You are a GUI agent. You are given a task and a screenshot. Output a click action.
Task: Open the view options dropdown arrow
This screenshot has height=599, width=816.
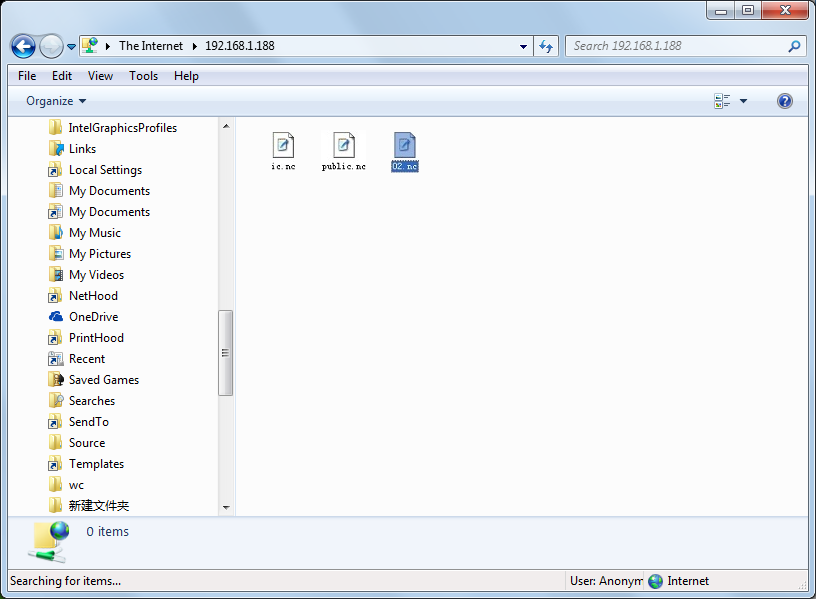coord(744,101)
